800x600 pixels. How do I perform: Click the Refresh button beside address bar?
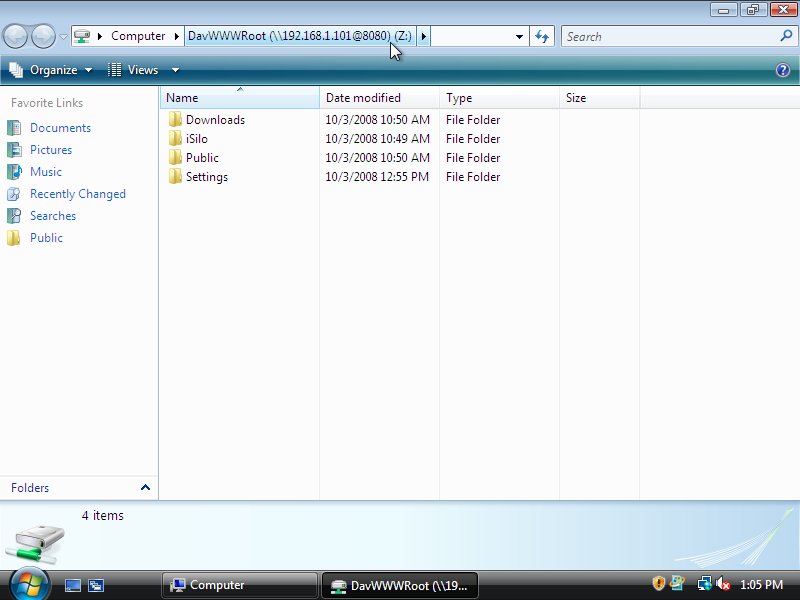click(542, 36)
